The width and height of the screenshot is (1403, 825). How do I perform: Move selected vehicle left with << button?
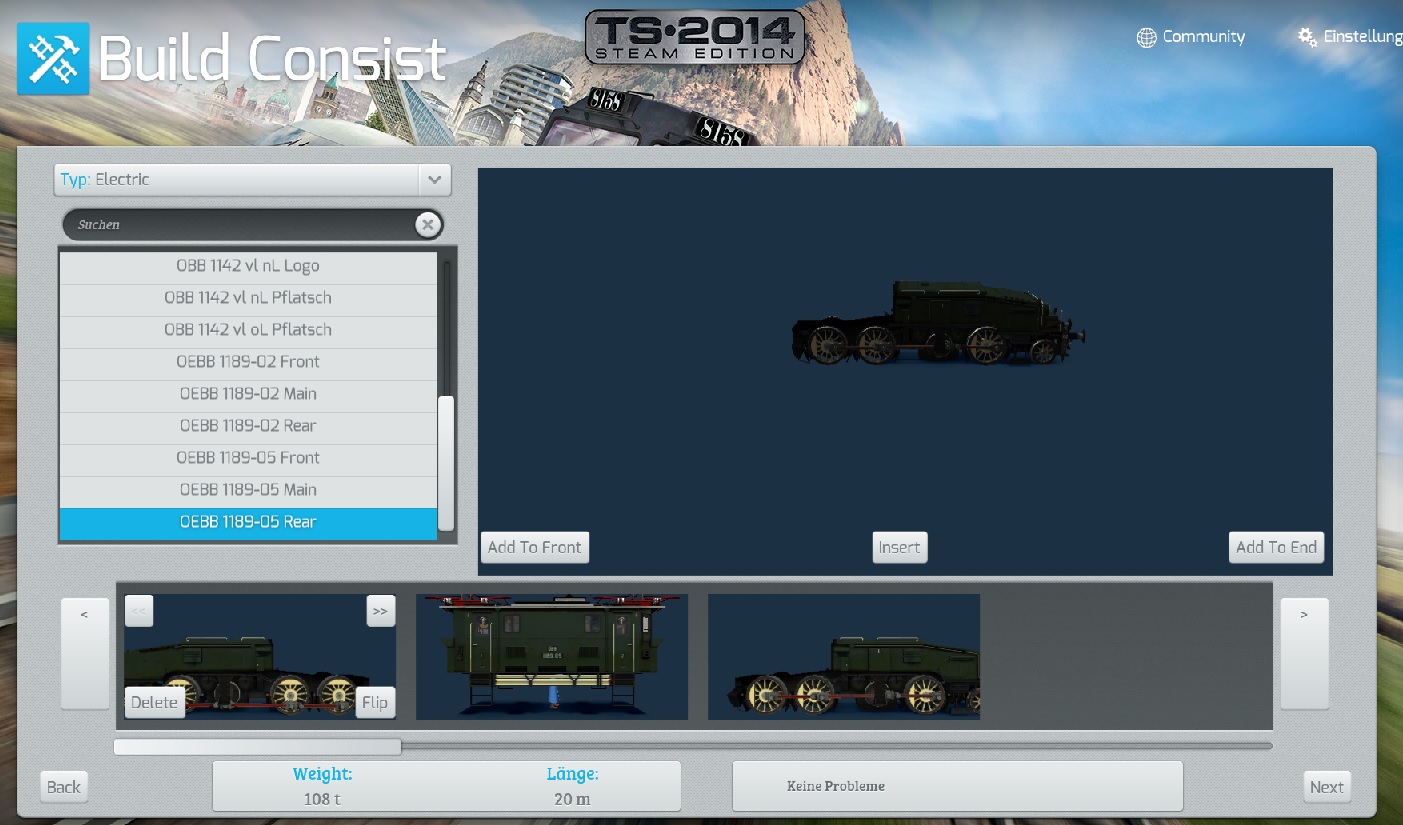(139, 610)
